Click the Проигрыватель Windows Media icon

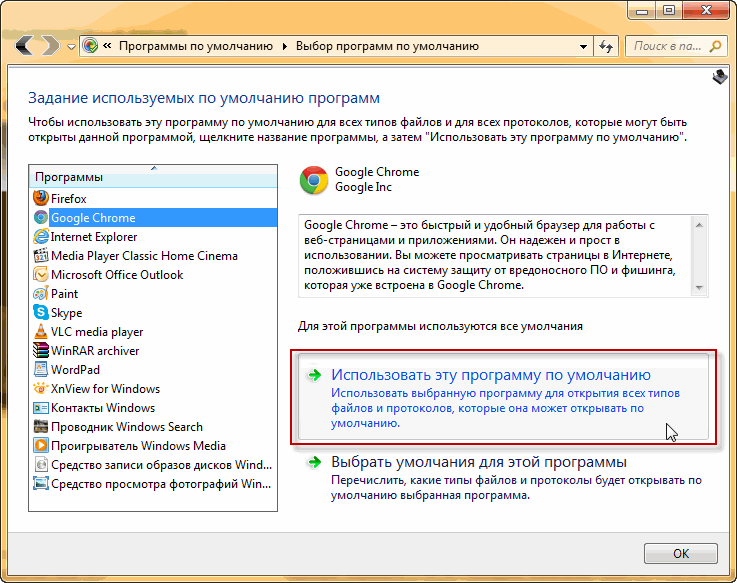41,445
